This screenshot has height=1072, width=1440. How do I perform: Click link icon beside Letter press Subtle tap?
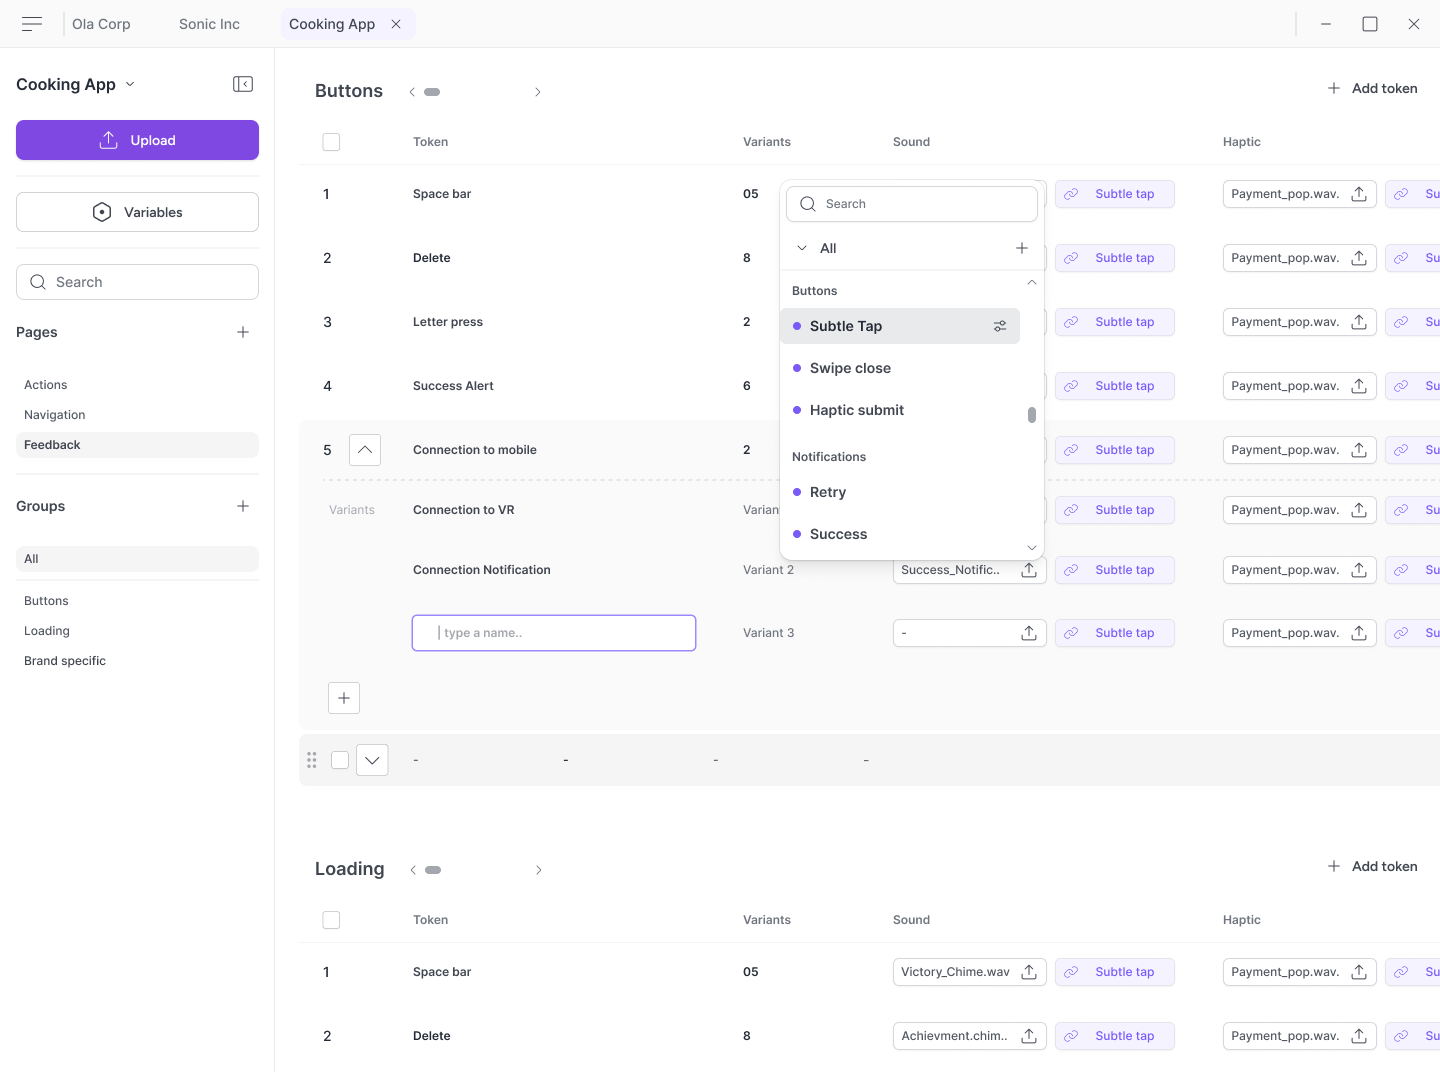(x=1071, y=322)
